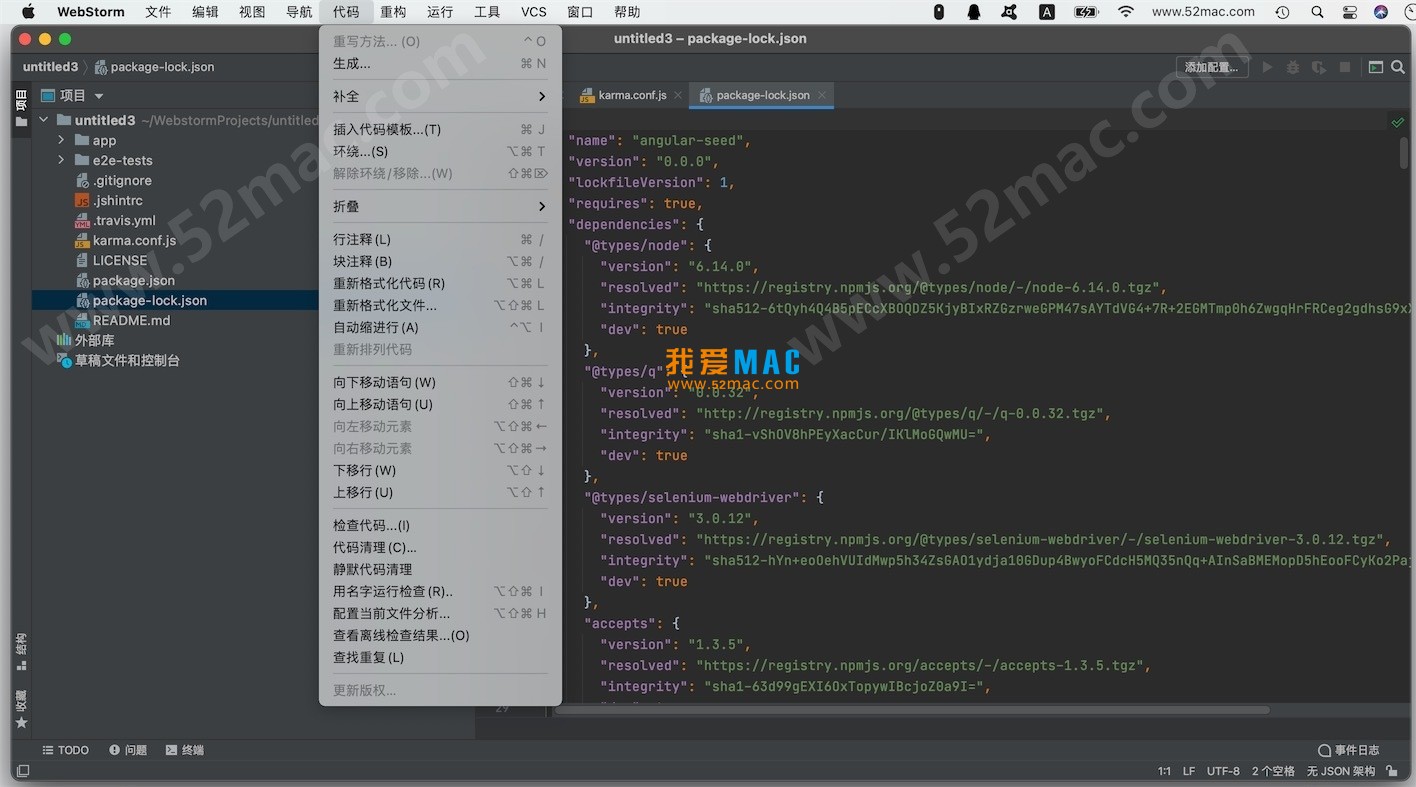
Task: Click the 添加配置... button
Action: point(1211,67)
